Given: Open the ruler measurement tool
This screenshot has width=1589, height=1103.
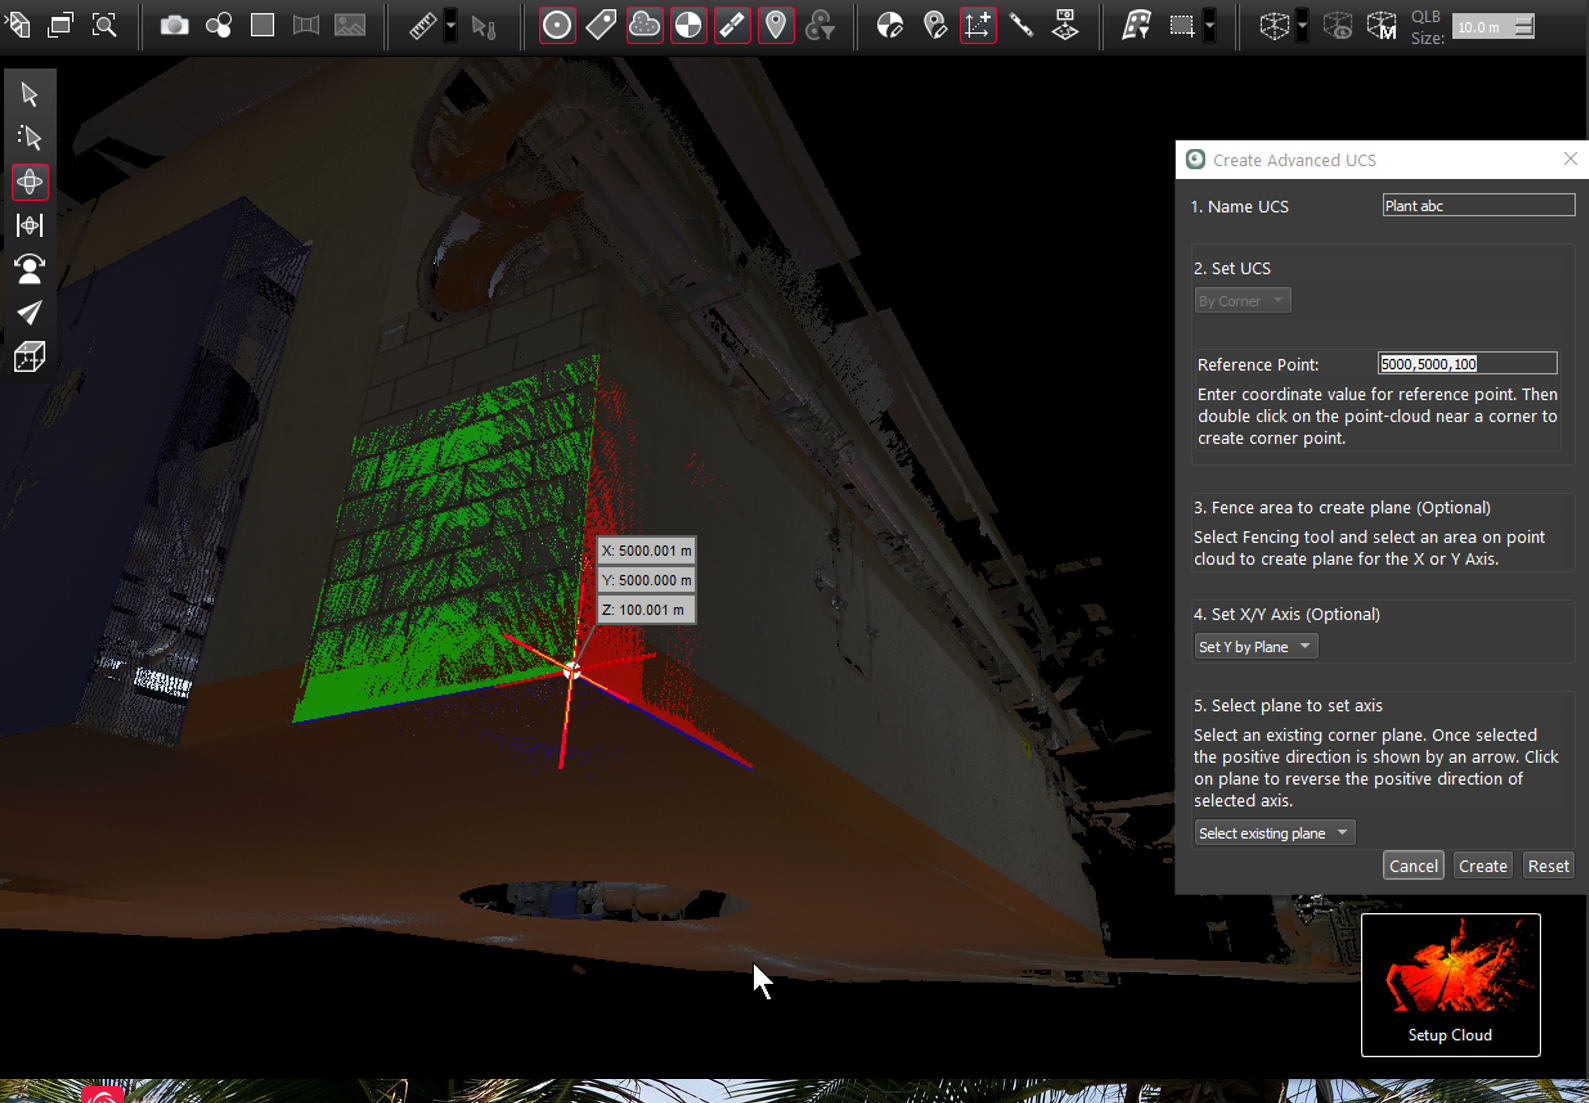Looking at the screenshot, I should (x=423, y=26).
